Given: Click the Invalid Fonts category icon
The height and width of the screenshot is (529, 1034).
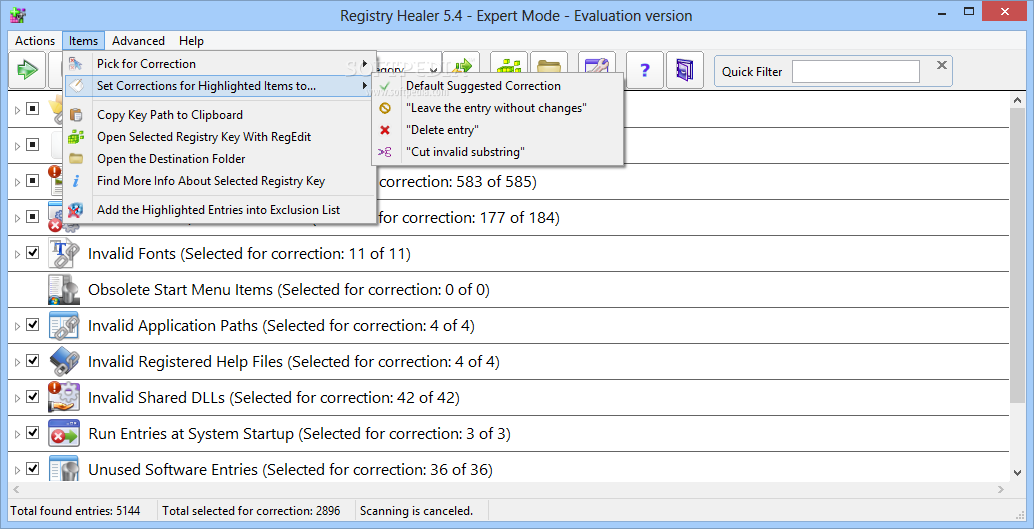Looking at the screenshot, I should coord(64,254).
